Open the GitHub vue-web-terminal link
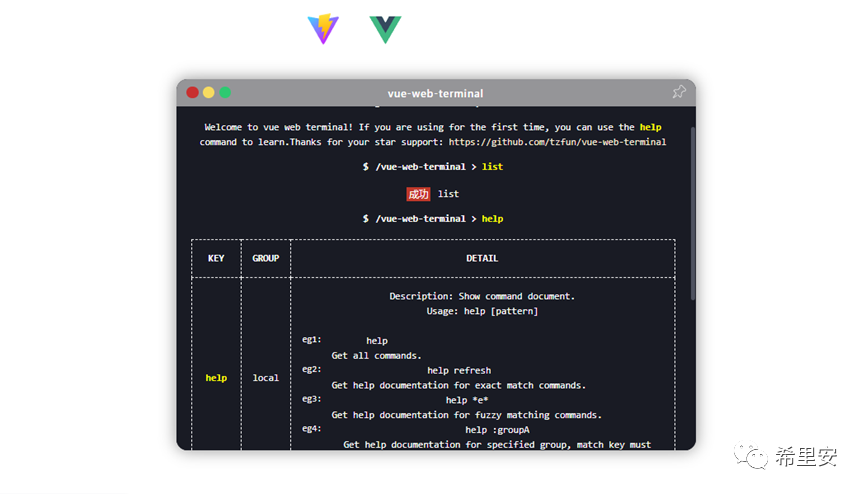 (557, 142)
